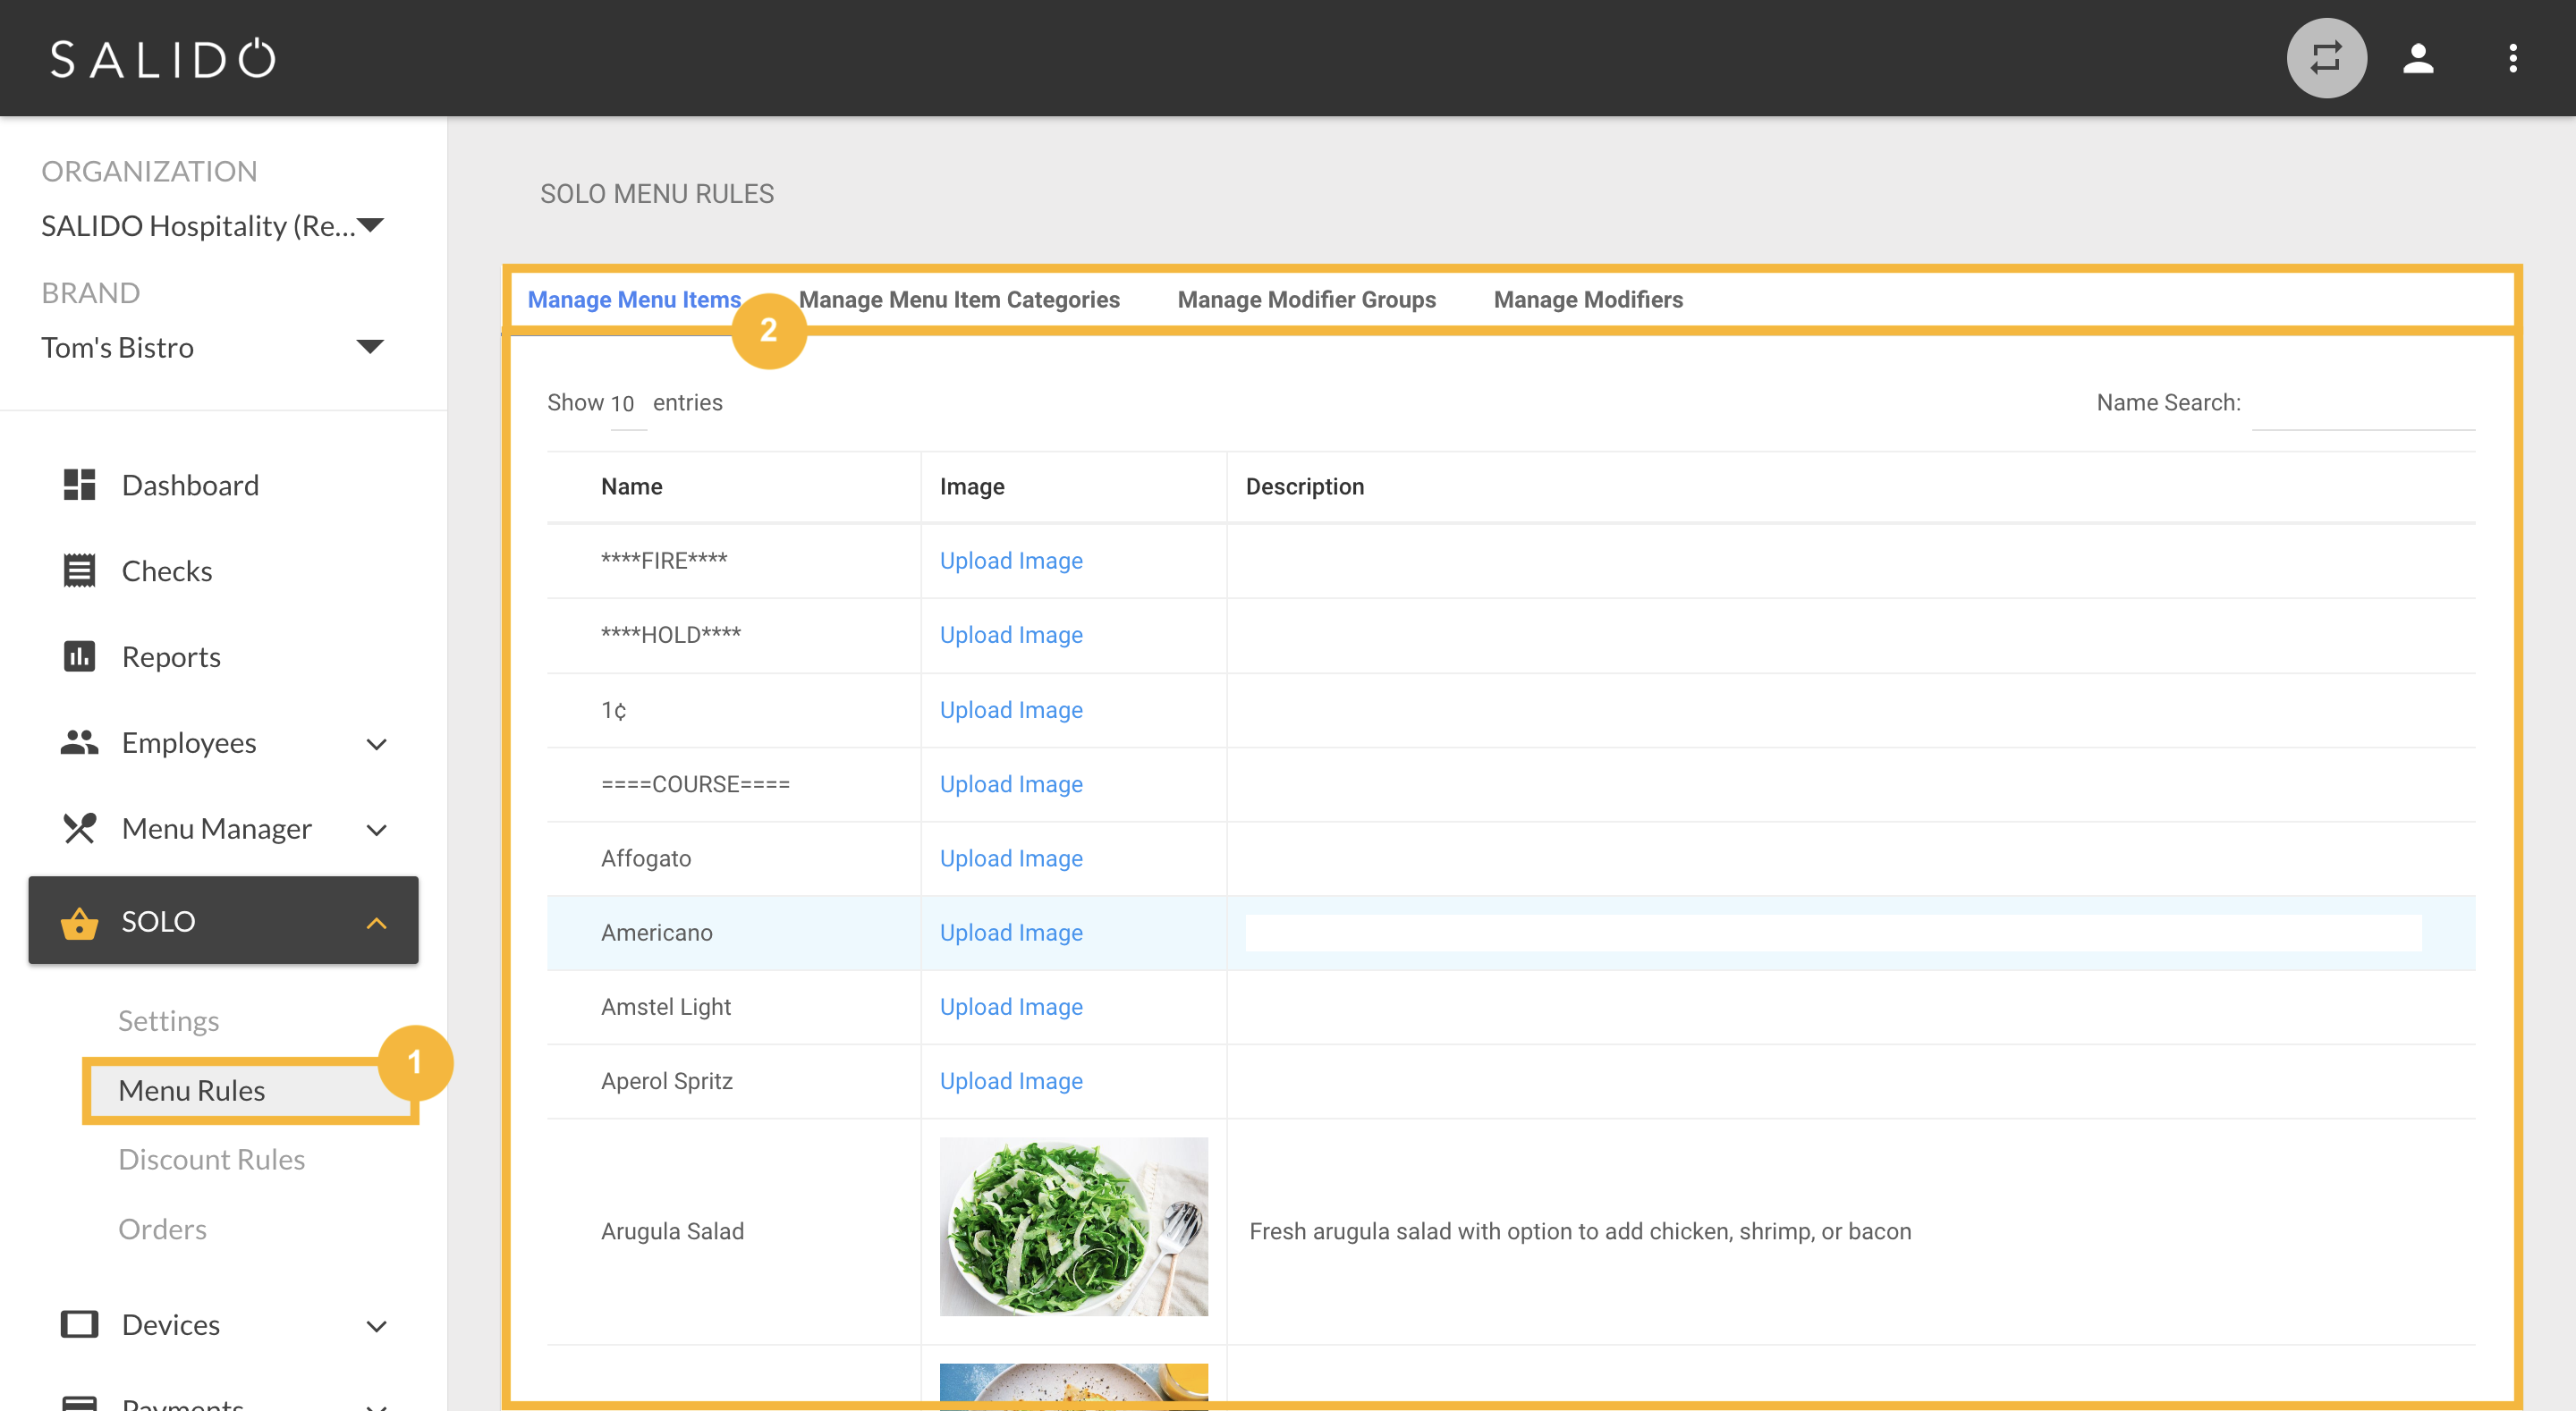Screen dimensions: 2576x1411
Task: Switch to Manage Menu Item Categories tab
Action: coord(959,299)
